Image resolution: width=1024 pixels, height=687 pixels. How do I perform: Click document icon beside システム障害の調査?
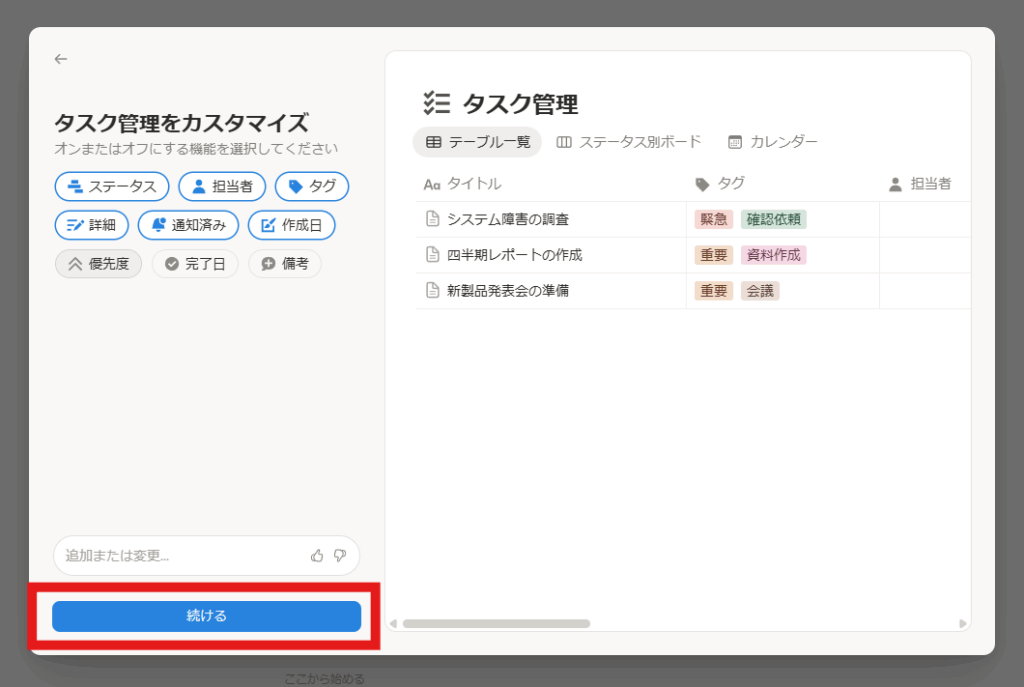pos(432,219)
